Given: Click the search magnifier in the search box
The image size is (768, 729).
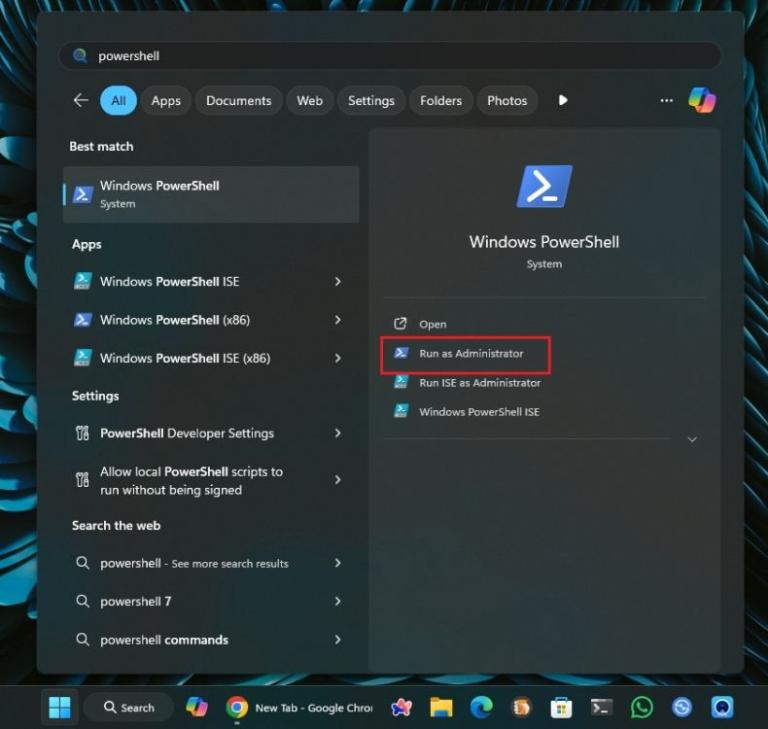Looking at the screenshot, I should (80, 56).
